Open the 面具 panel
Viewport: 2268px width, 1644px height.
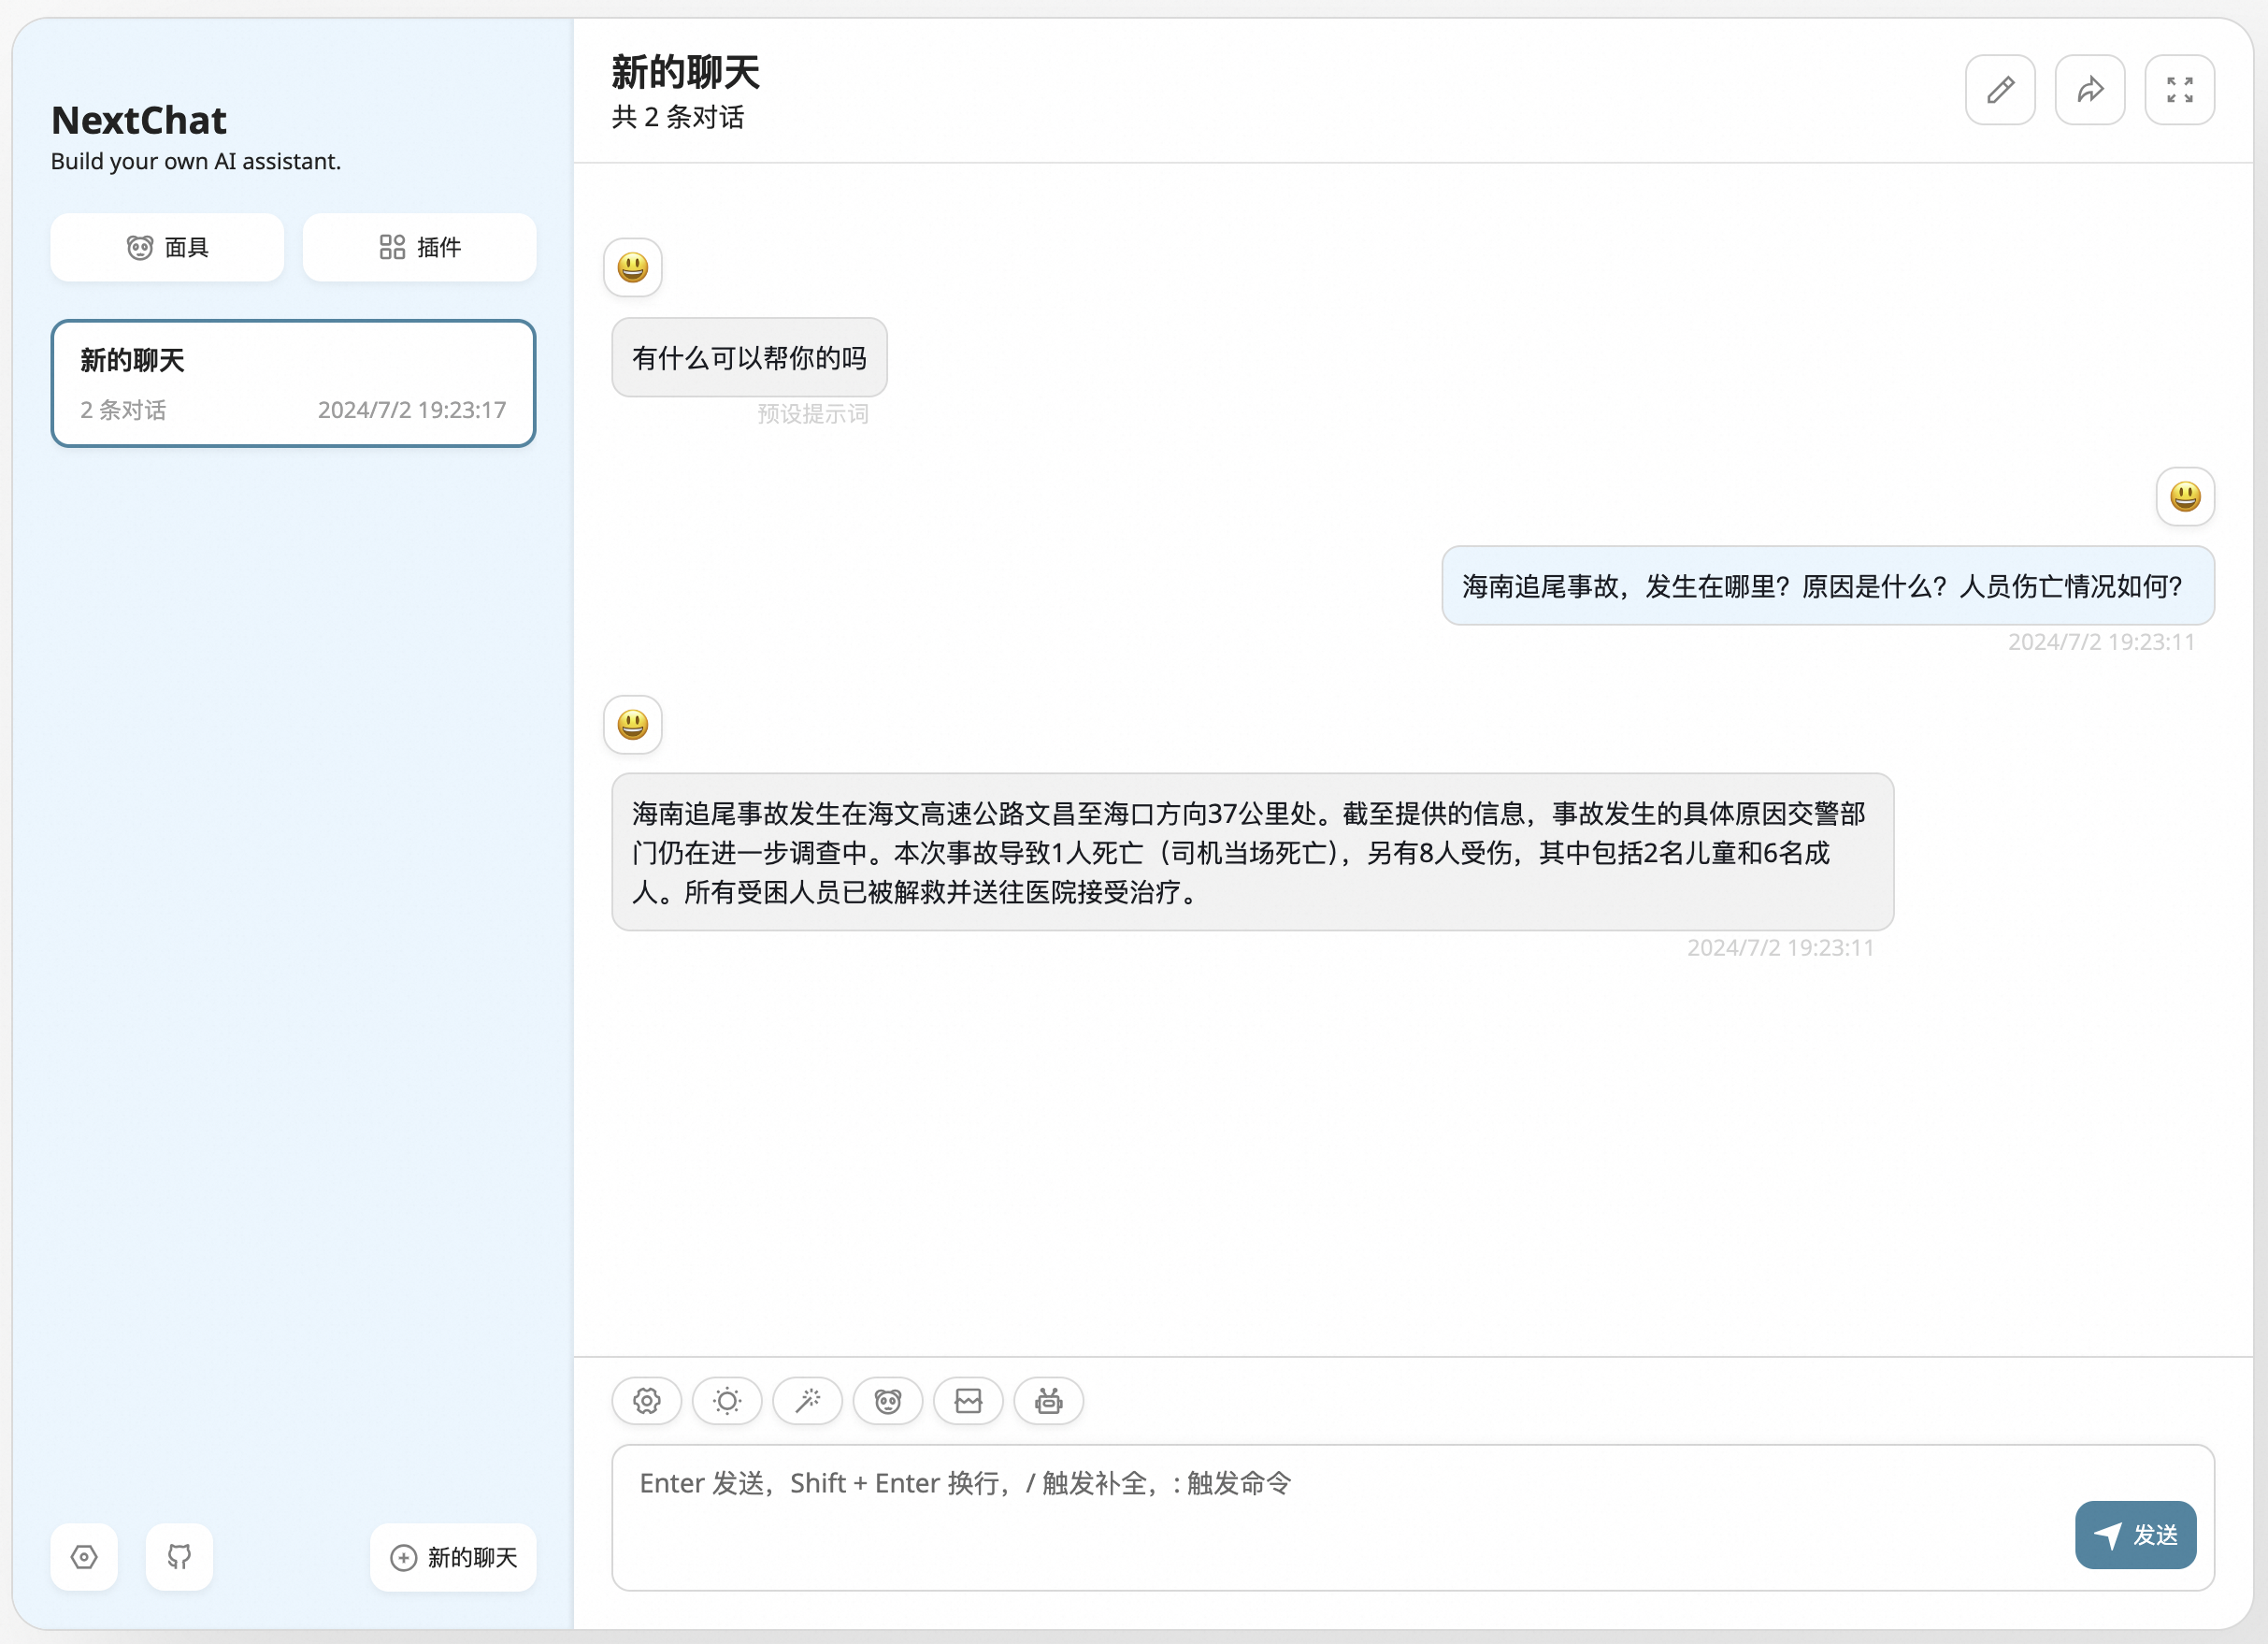pos(167,247)
